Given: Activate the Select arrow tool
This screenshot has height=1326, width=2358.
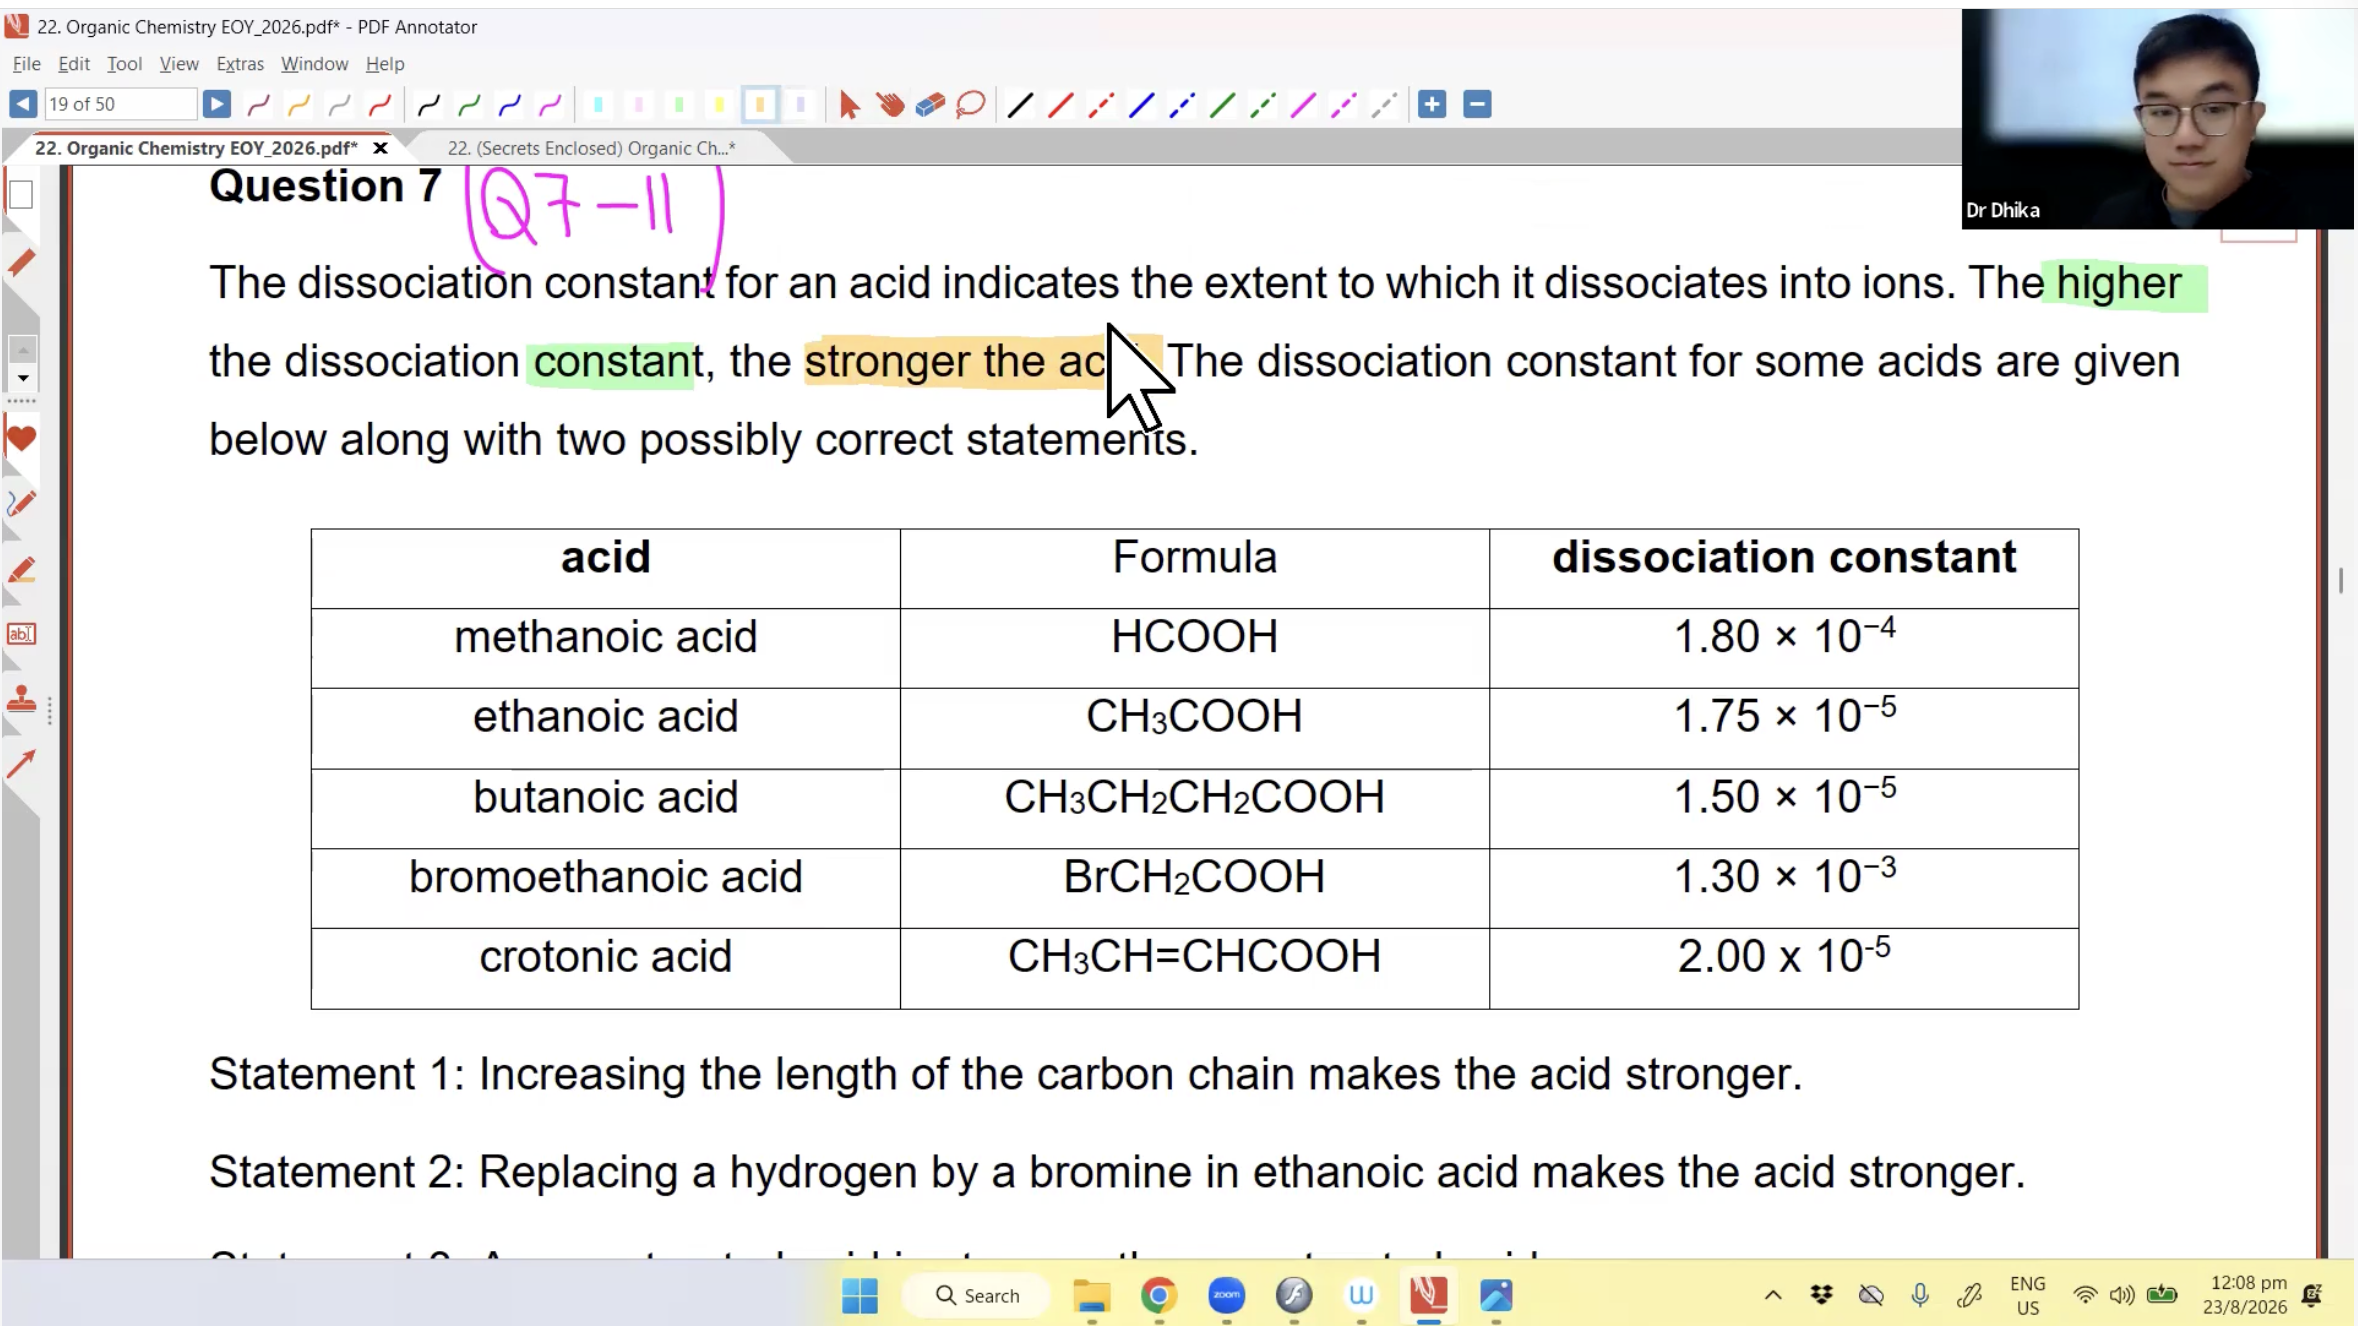Looking at the screenshot, I should click(x=849, y=104).
